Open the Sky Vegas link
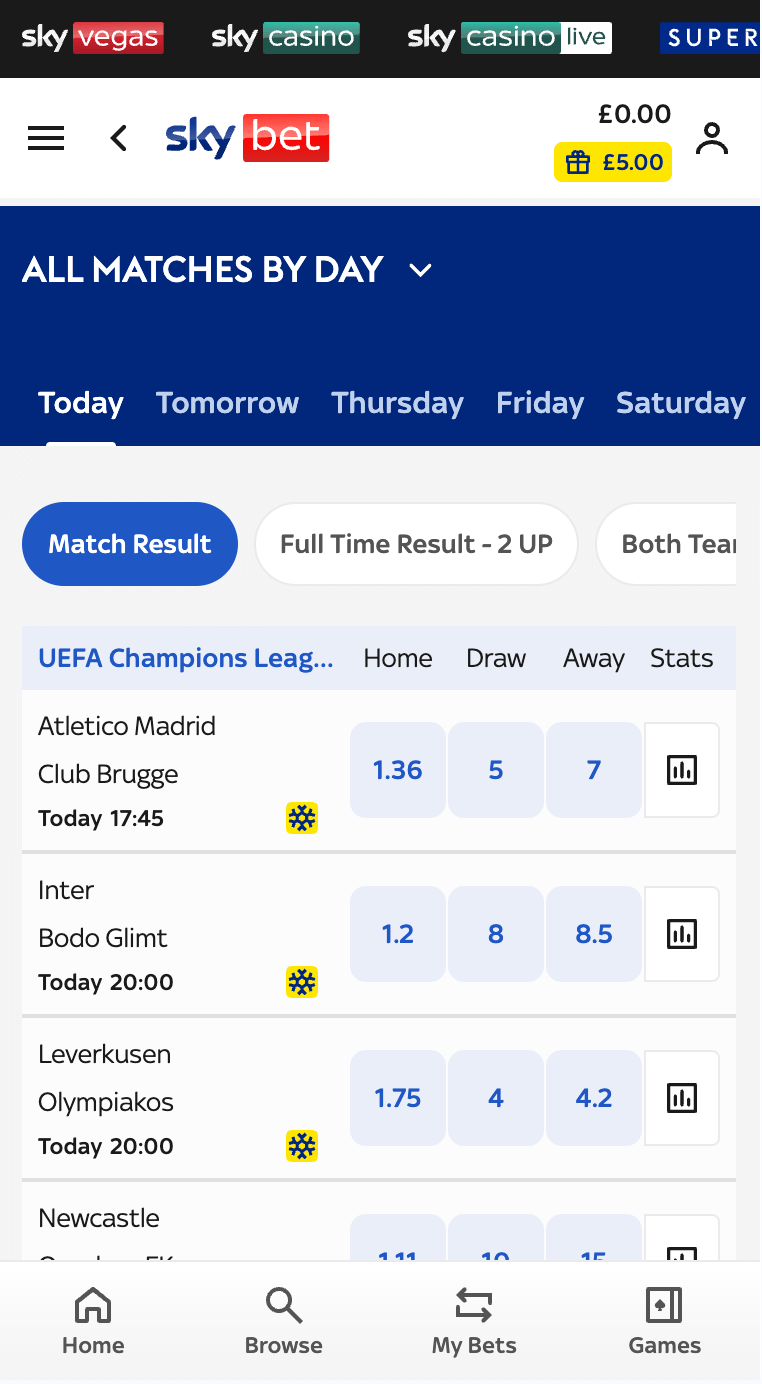The height and width of the screenshot is (1384, 762). 92,38
